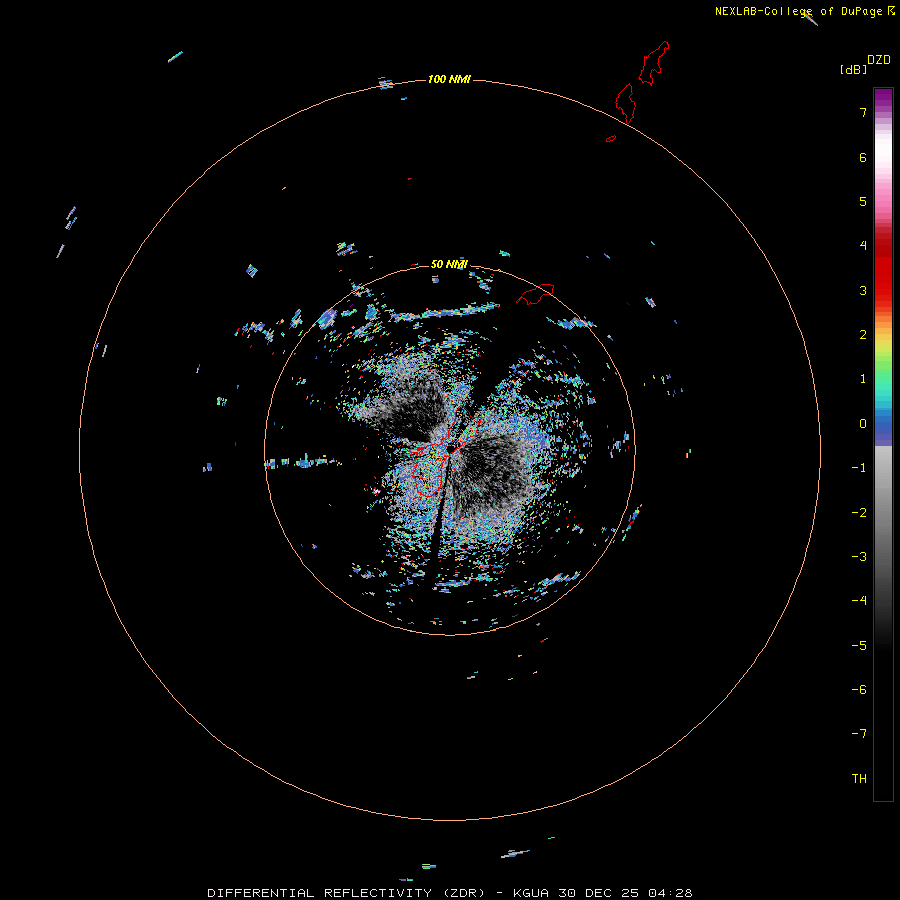900x900 pixels.
Task: Click the 1 value on the color scale
Action: [863, 379]
